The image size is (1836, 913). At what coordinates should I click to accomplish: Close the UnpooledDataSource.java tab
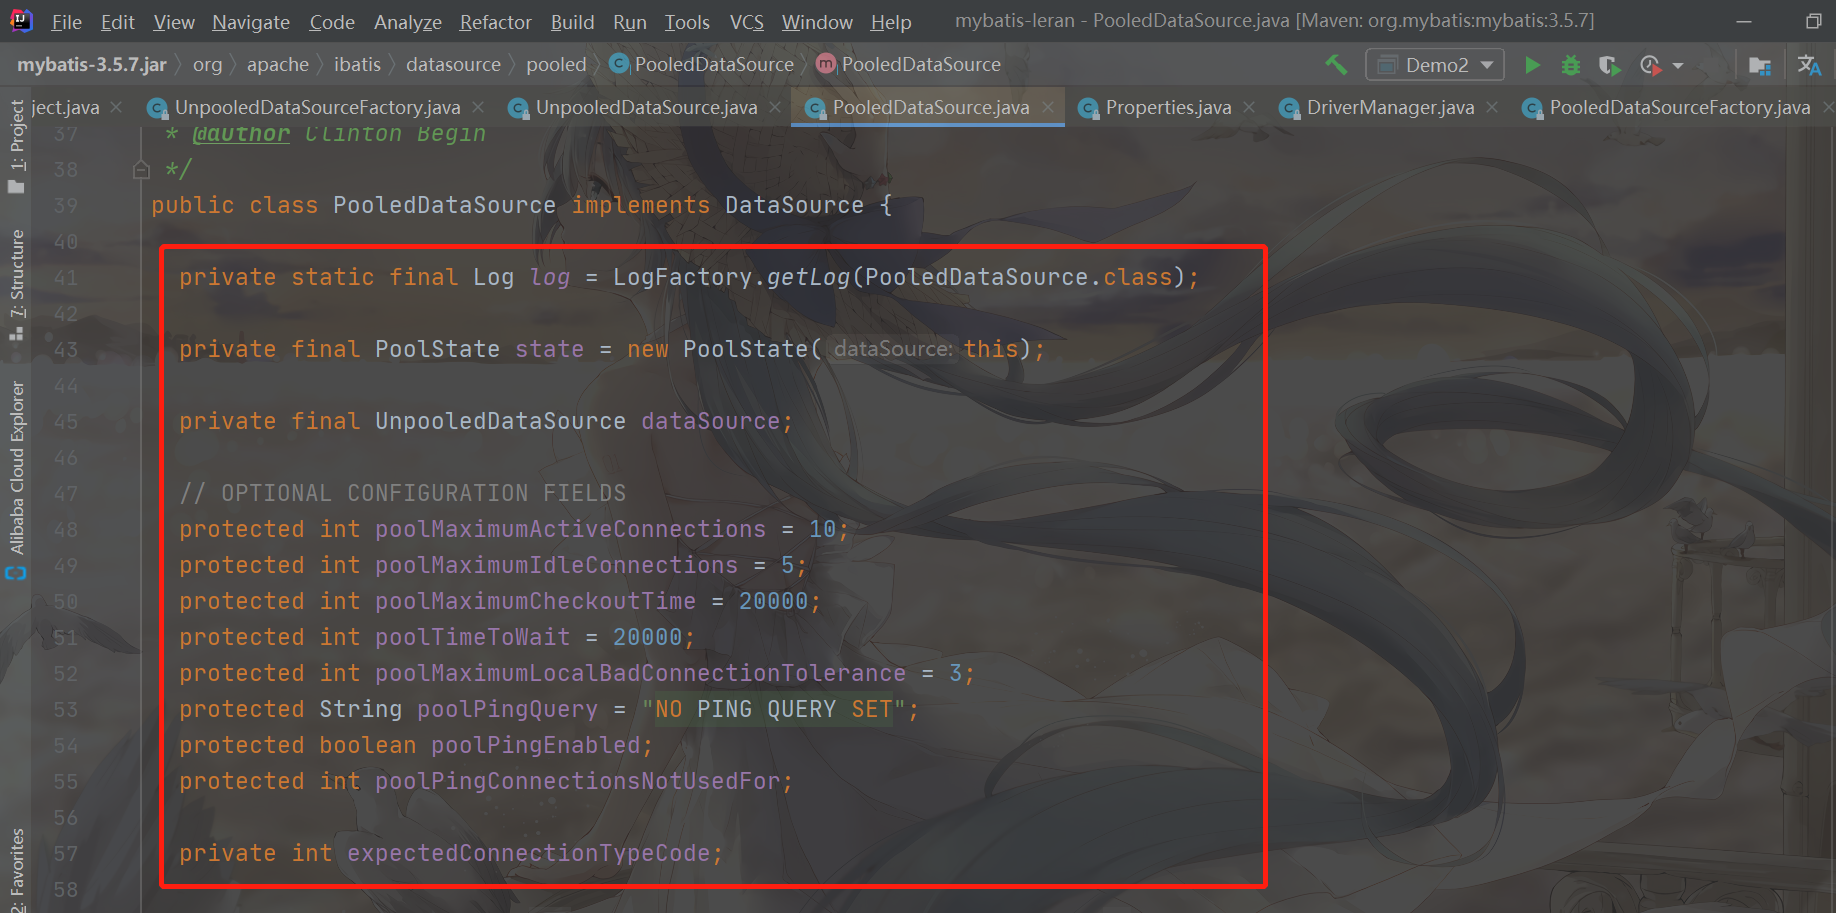pos(775,107)
